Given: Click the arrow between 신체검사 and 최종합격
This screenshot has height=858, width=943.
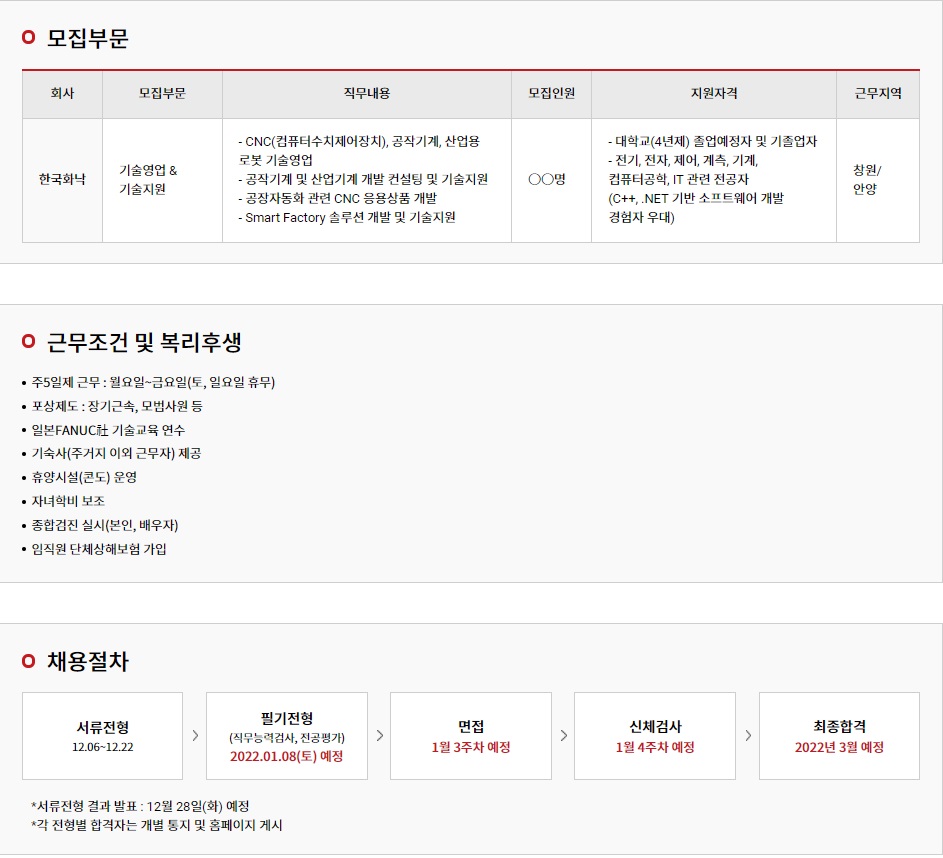Looking at the screenshot, I should 748,736.
